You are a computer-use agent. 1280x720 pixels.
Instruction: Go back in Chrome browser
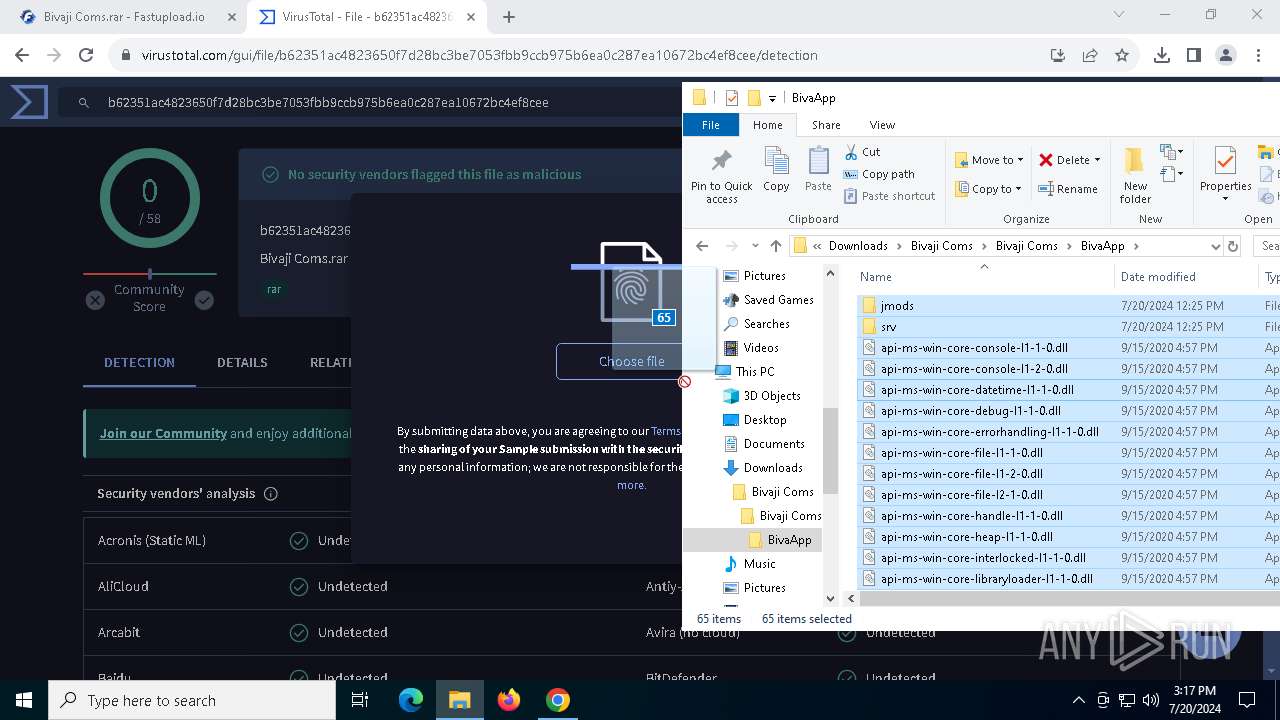[22, 55]
